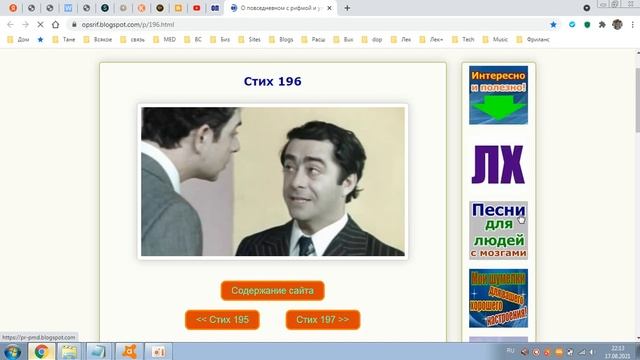Click the page vertical scrollbar thumb
640x360 pixels.
tap(638, 100)
